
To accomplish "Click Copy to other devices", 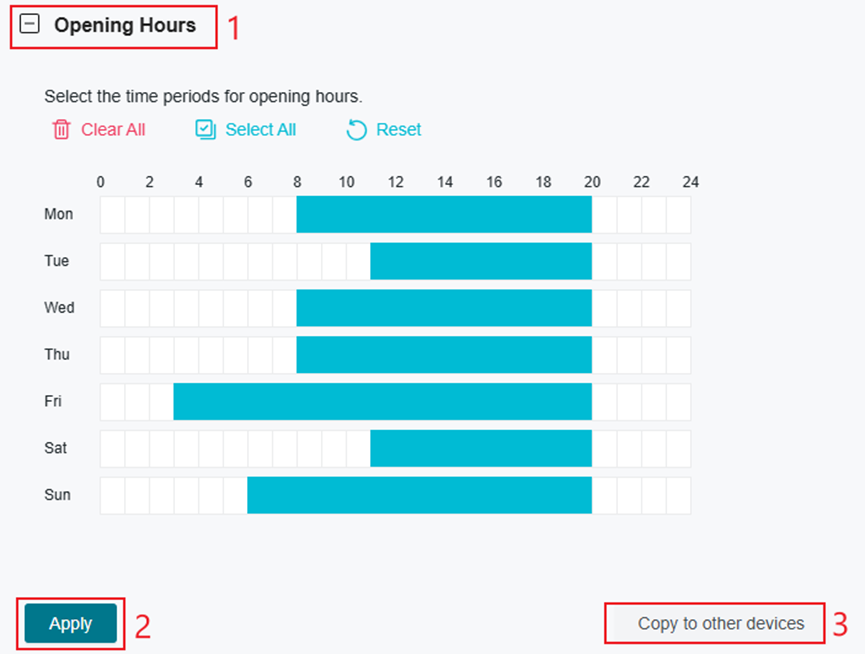I will click(x=714, y=623).
